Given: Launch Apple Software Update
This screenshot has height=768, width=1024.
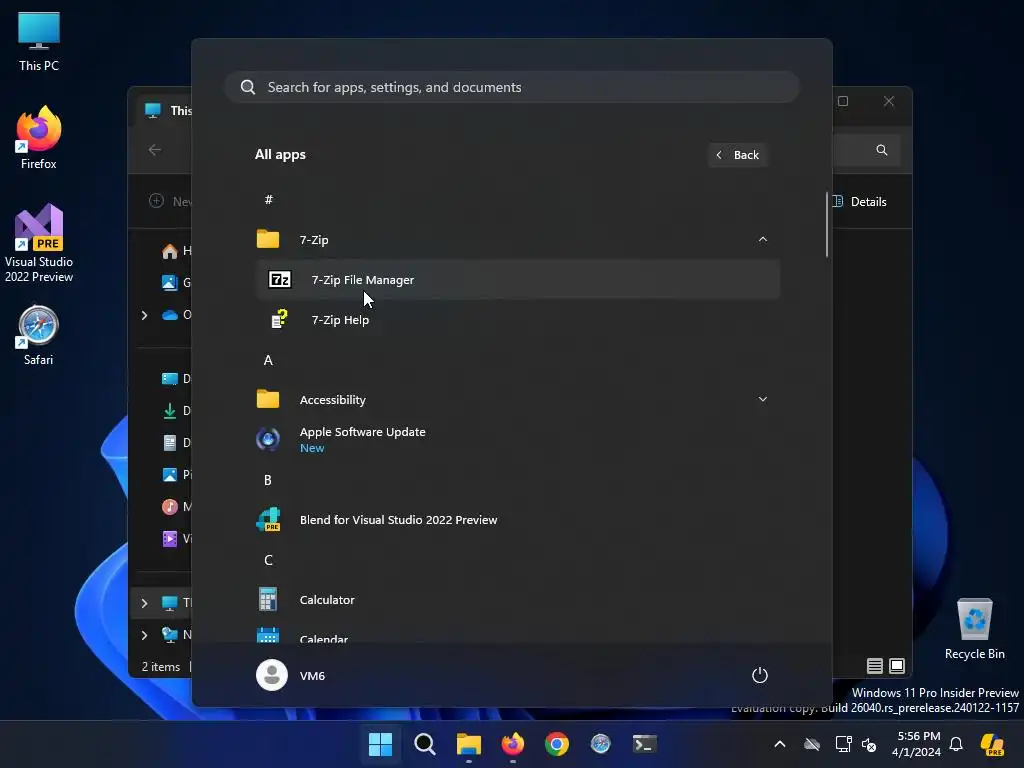Looking at the screenshot, I should pos(518,440).
